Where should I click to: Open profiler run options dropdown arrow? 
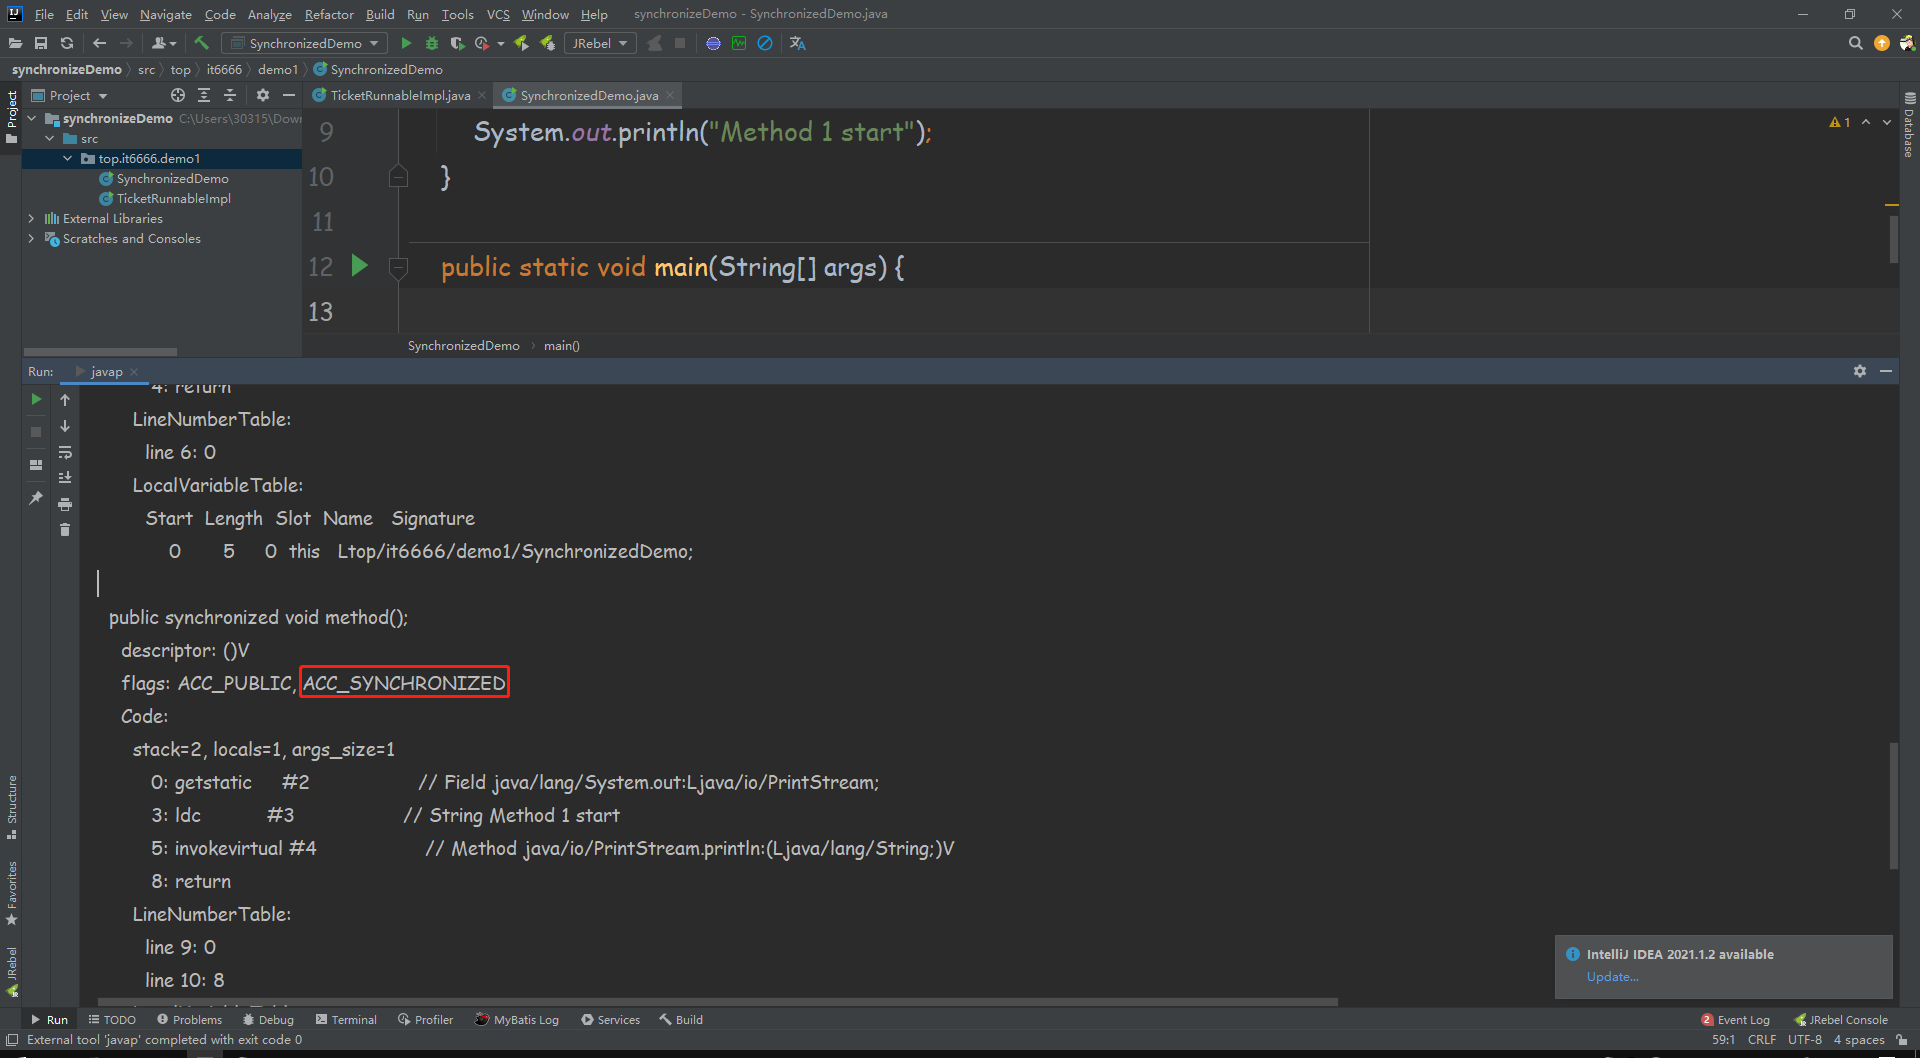click(500, 44)
